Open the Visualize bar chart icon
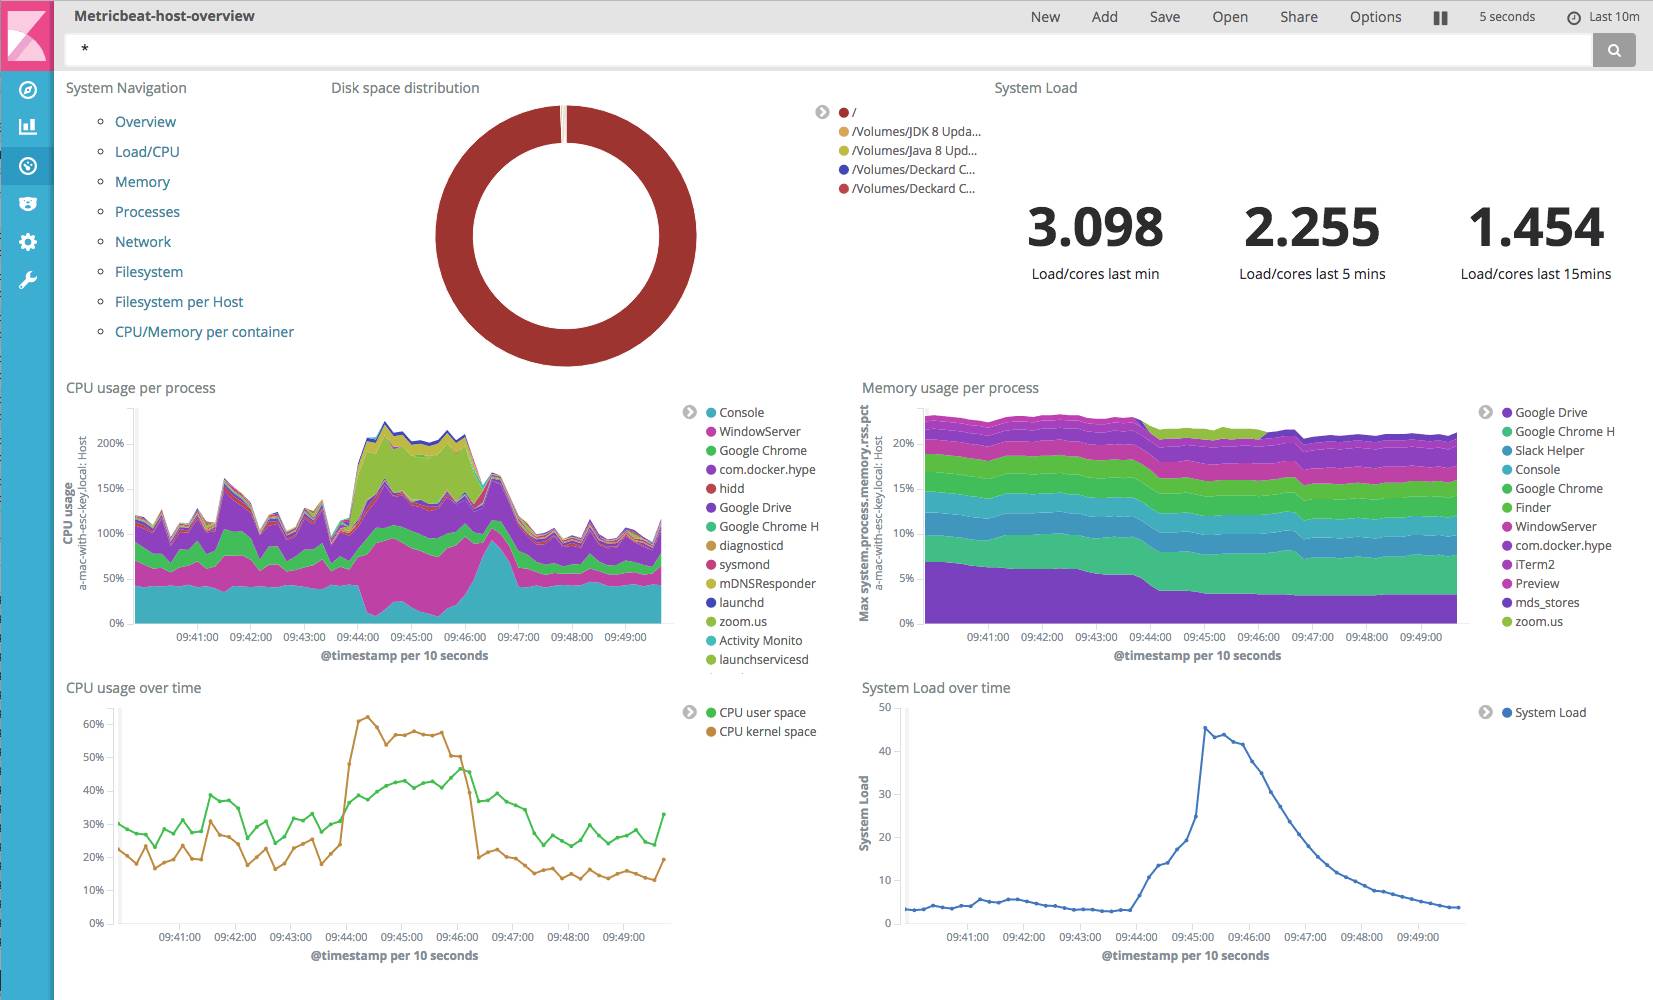The image size is (1653, 1000). coord(28,127)
